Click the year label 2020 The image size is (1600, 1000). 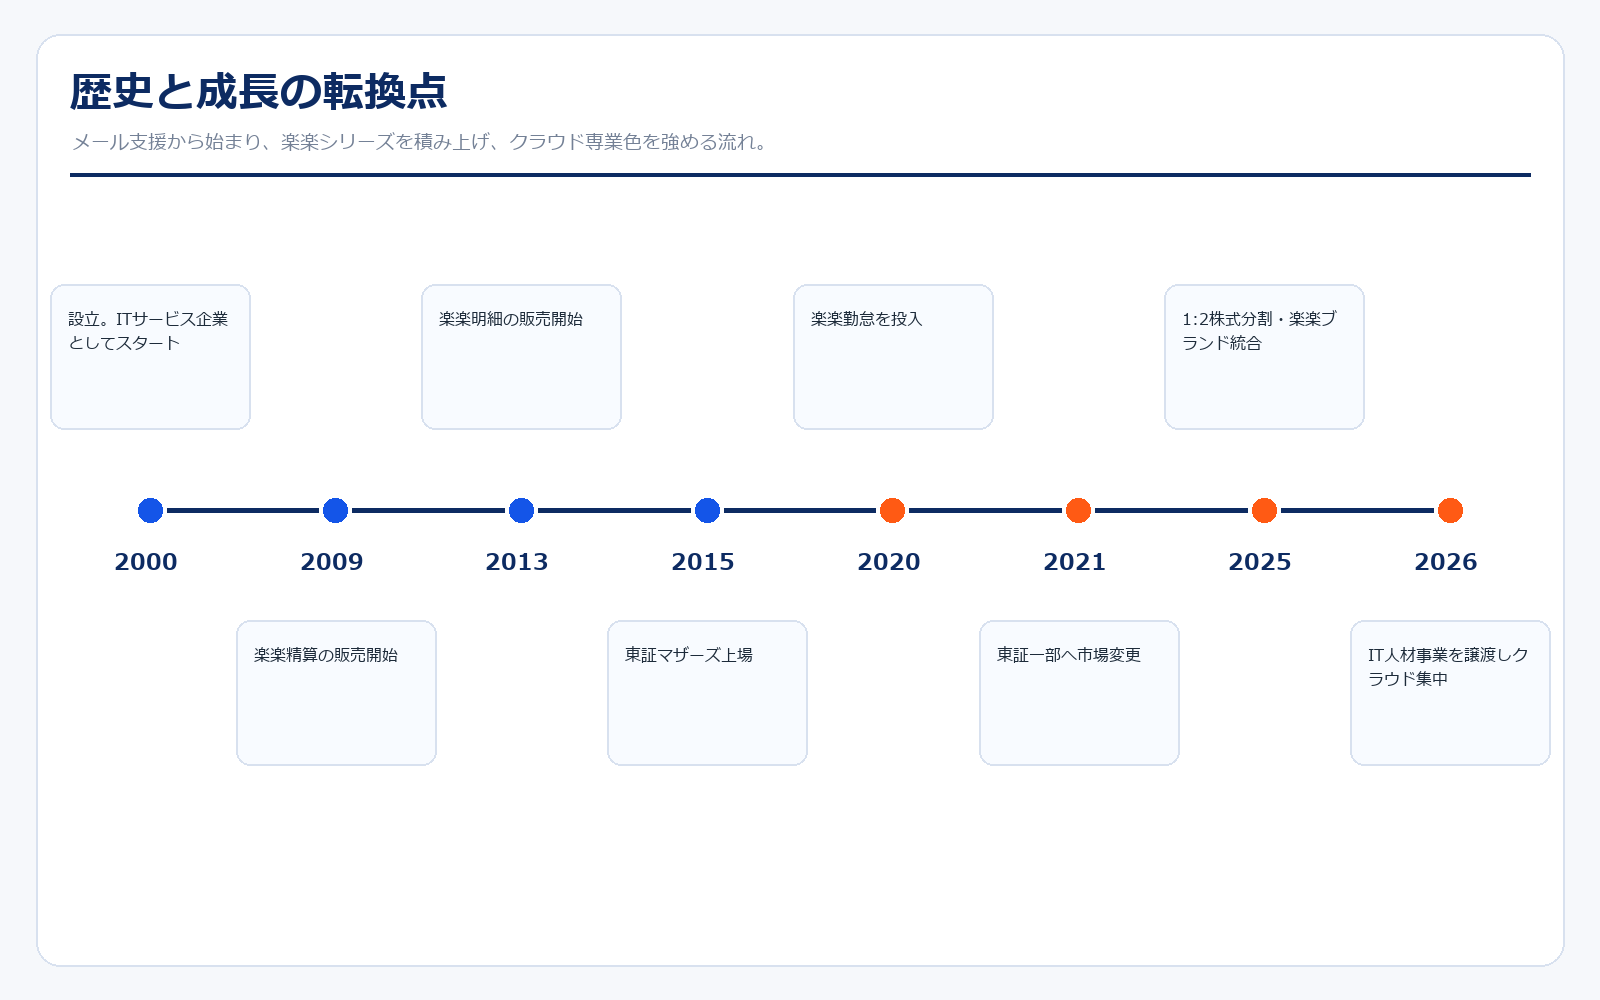tap(889, 562)
